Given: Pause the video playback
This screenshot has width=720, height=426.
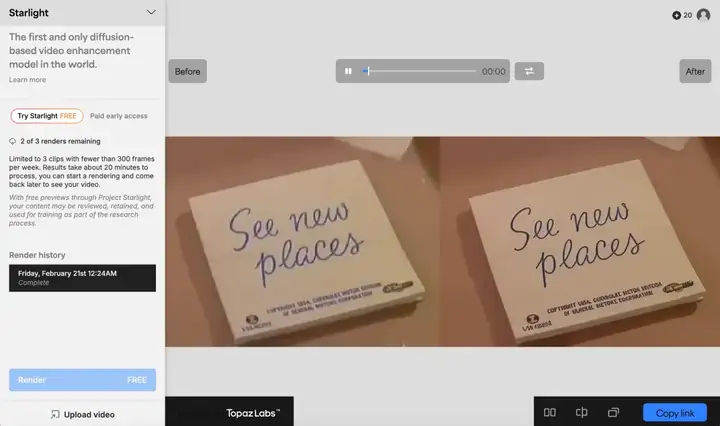Looking at the screenshot, I should click(x=348, y=71).
